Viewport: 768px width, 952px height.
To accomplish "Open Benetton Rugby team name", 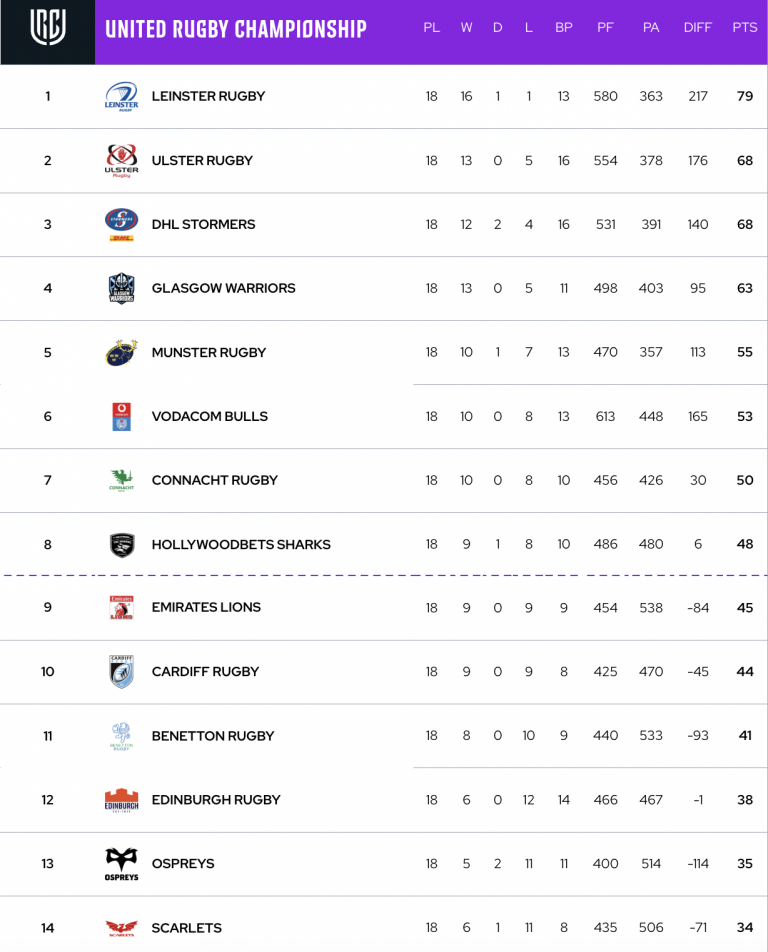I will 212,736.
